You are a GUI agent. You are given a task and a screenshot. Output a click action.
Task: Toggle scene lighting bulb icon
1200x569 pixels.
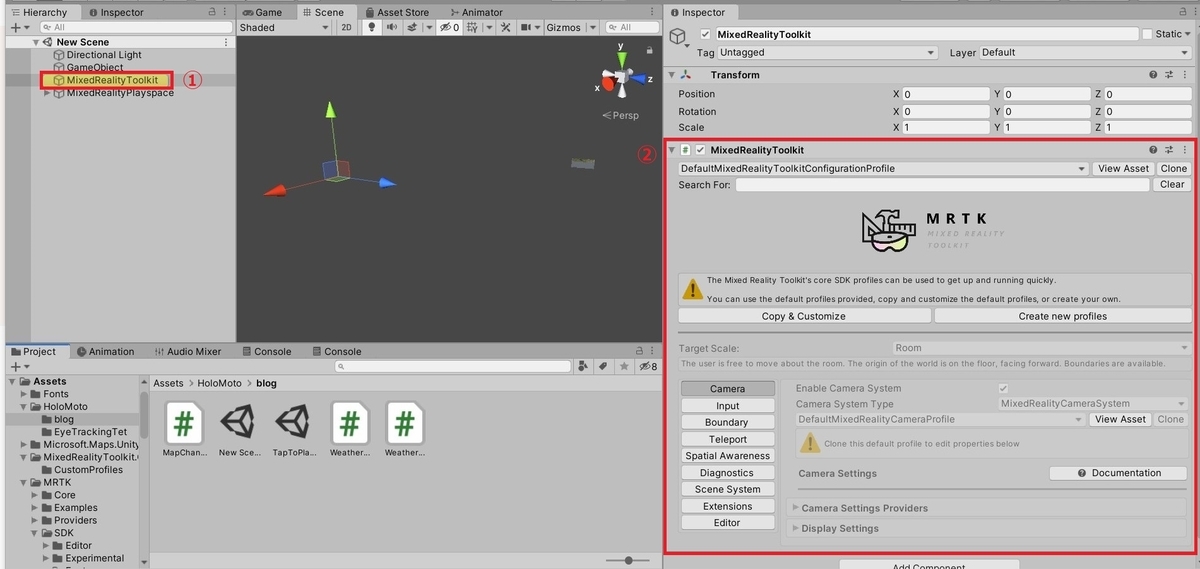[372, 28]
